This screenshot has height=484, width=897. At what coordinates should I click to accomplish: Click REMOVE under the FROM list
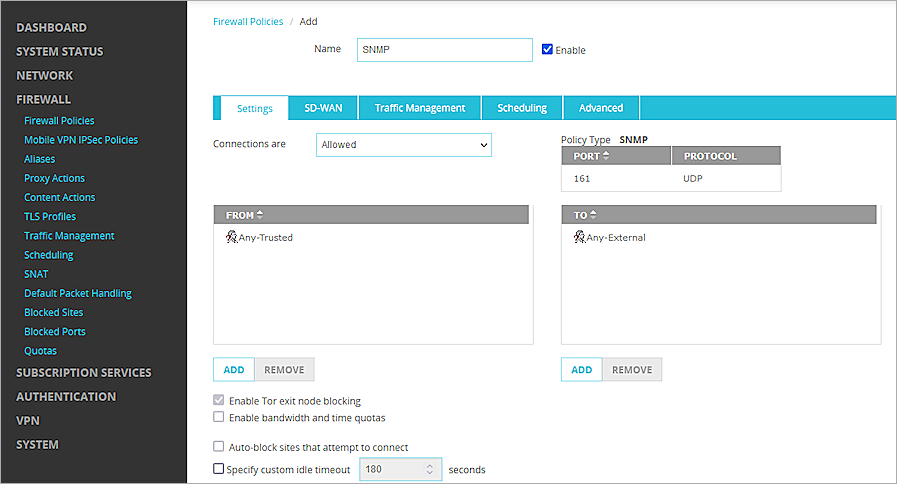pos(284,370)
